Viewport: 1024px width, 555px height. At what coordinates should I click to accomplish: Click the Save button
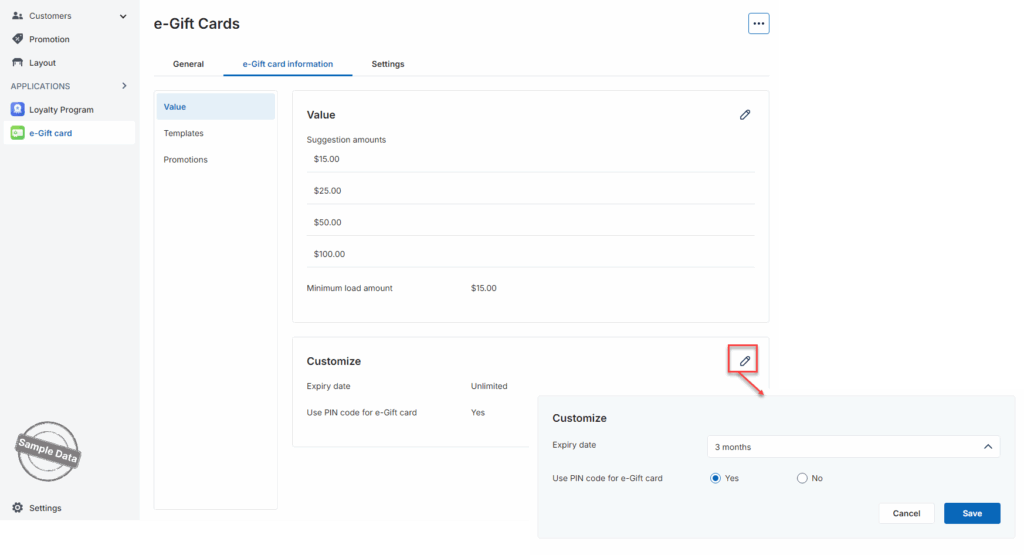coord(972,513)
